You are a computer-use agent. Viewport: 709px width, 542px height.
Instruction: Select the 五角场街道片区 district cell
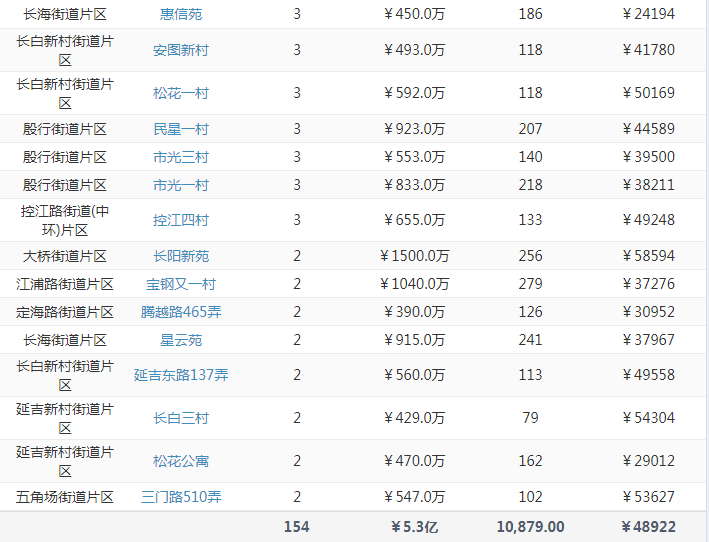pyautogui.click(x=65, y=497)
